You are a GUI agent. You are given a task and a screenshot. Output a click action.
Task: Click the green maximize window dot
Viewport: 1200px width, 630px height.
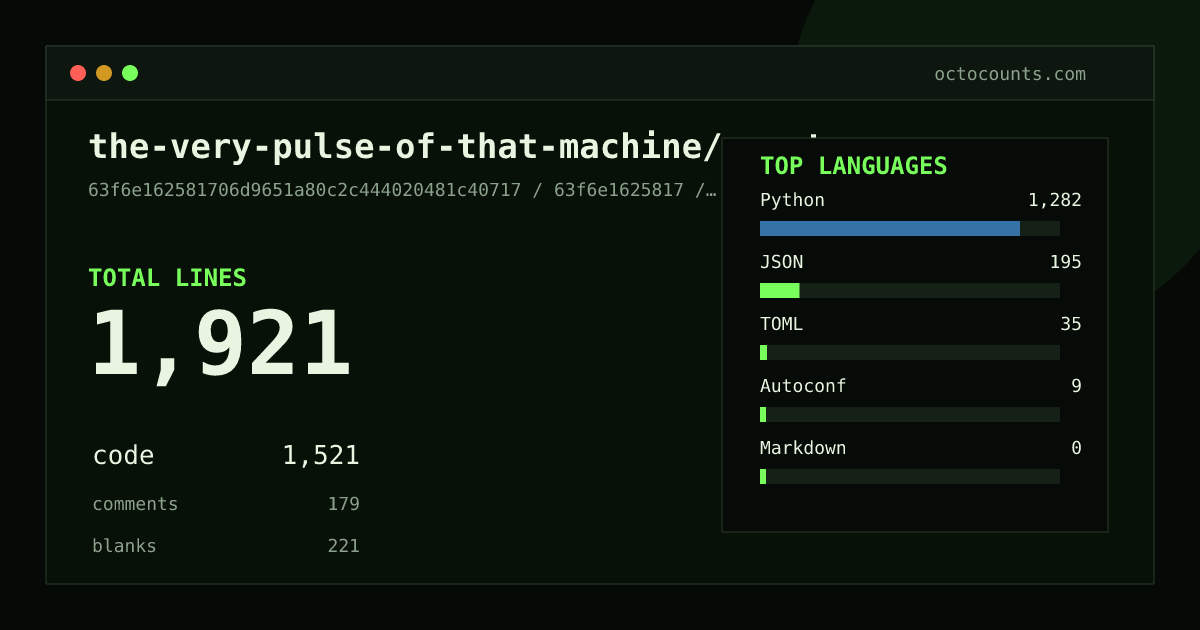[x=130, y=73]
